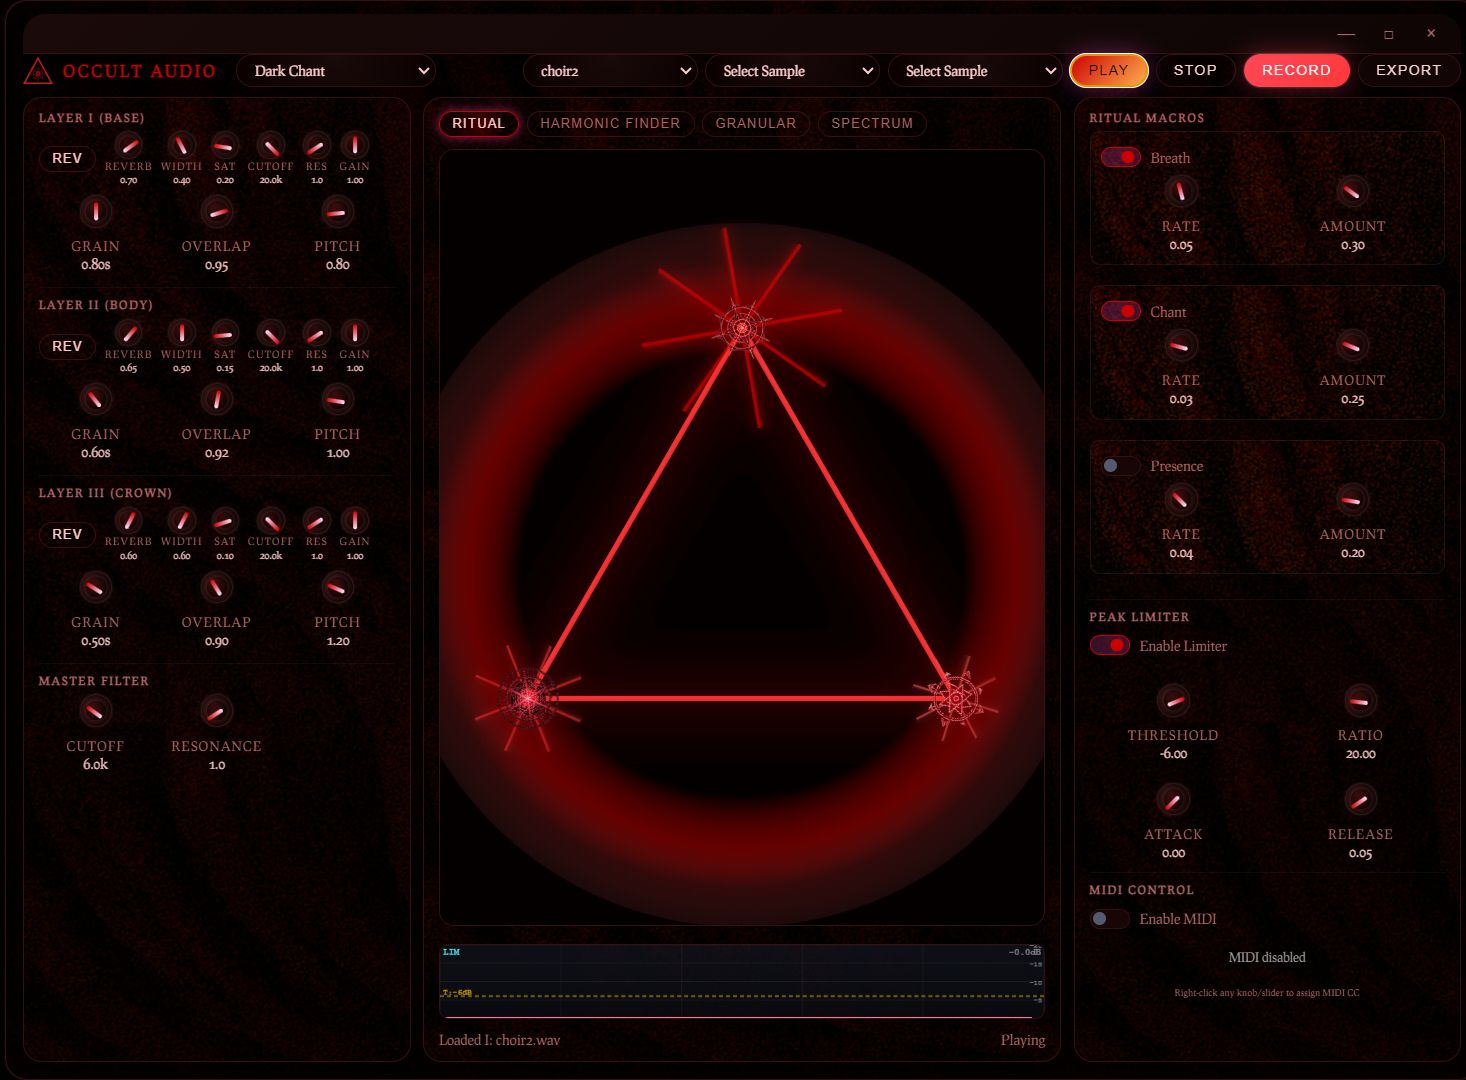The width and height of the screenshot is (1466, 1080).
Task: Enable MIDI control
Action: click(1110, 918)
